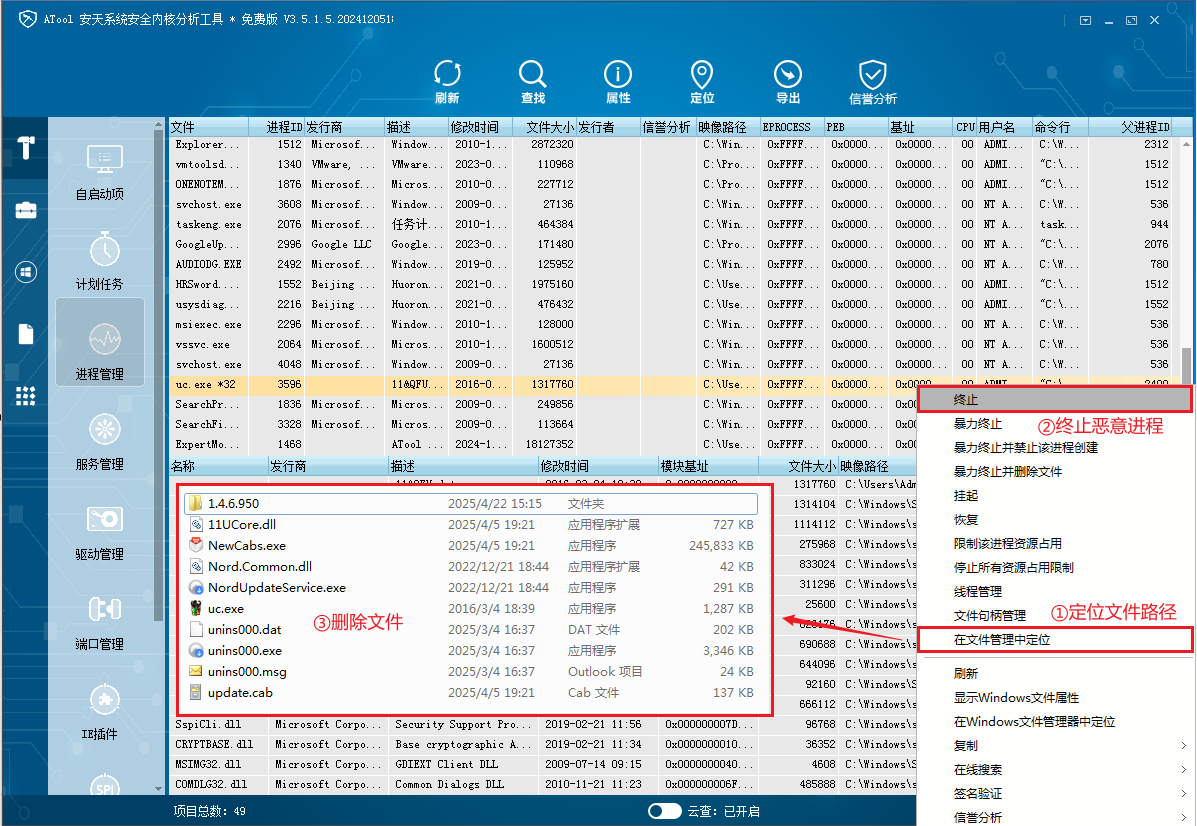
Task: Select the unins000.msg file
Action: click(471, 672)
